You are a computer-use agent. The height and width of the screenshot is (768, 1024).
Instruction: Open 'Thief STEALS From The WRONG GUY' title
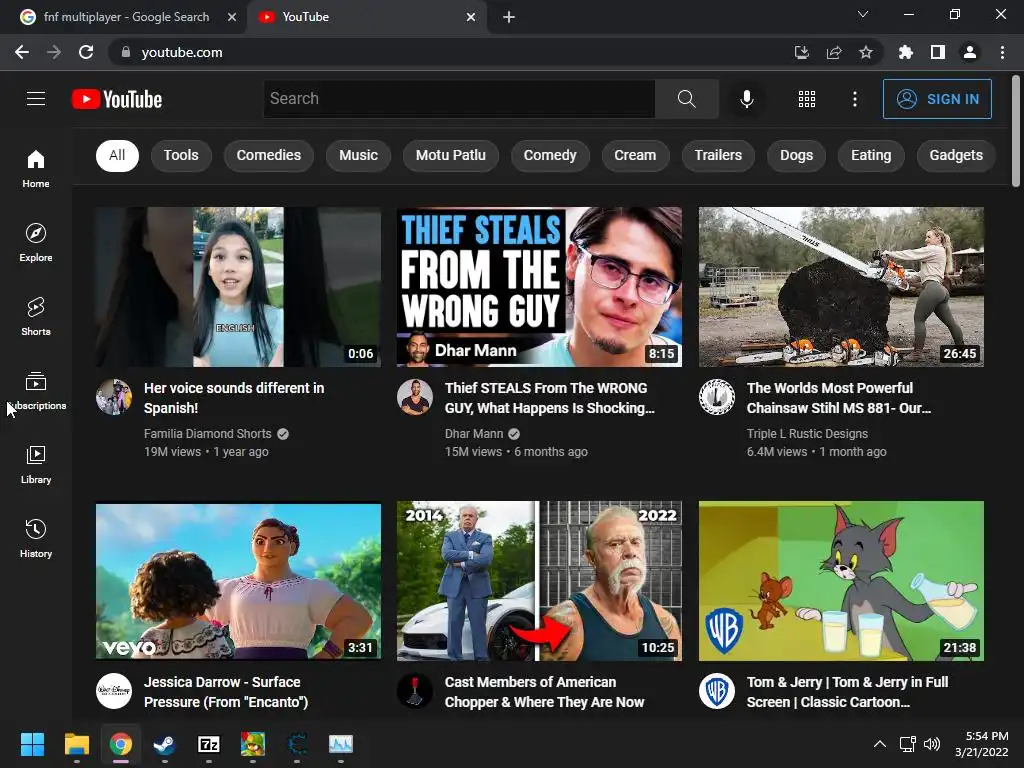(x=549, y=398)
